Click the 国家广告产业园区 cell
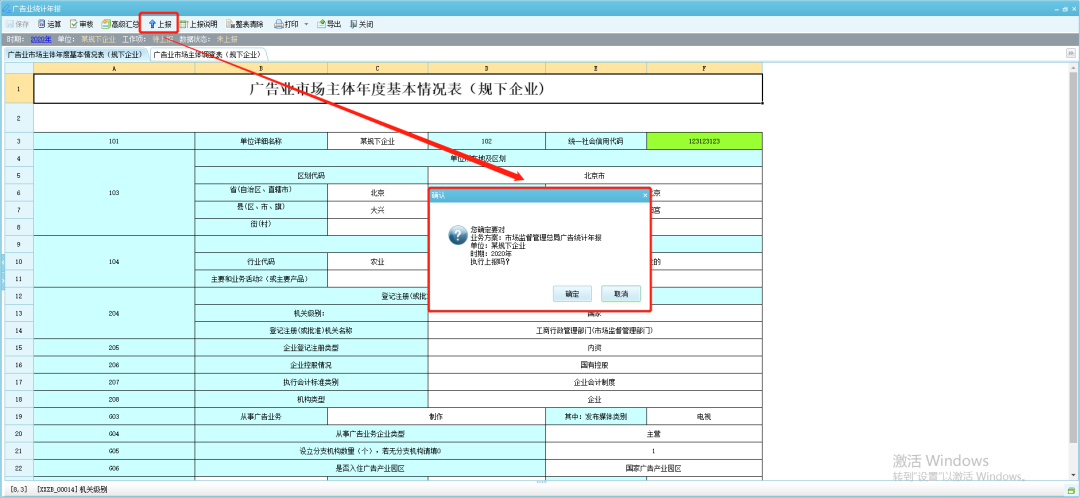The width and height of the screenshot is (1080, 498). point(654,468)
